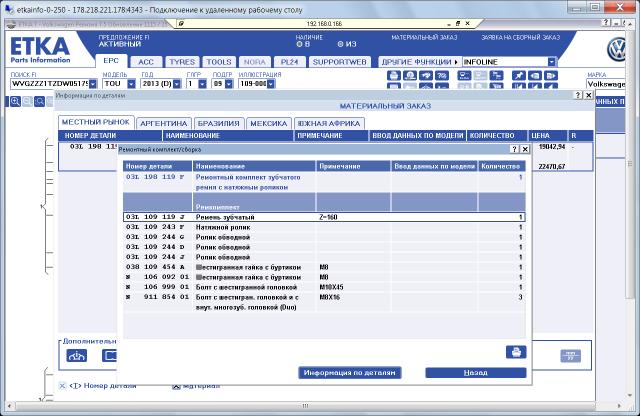Select the Наличие В radio option
The image size is (640, 416).
tap(299, 44)
